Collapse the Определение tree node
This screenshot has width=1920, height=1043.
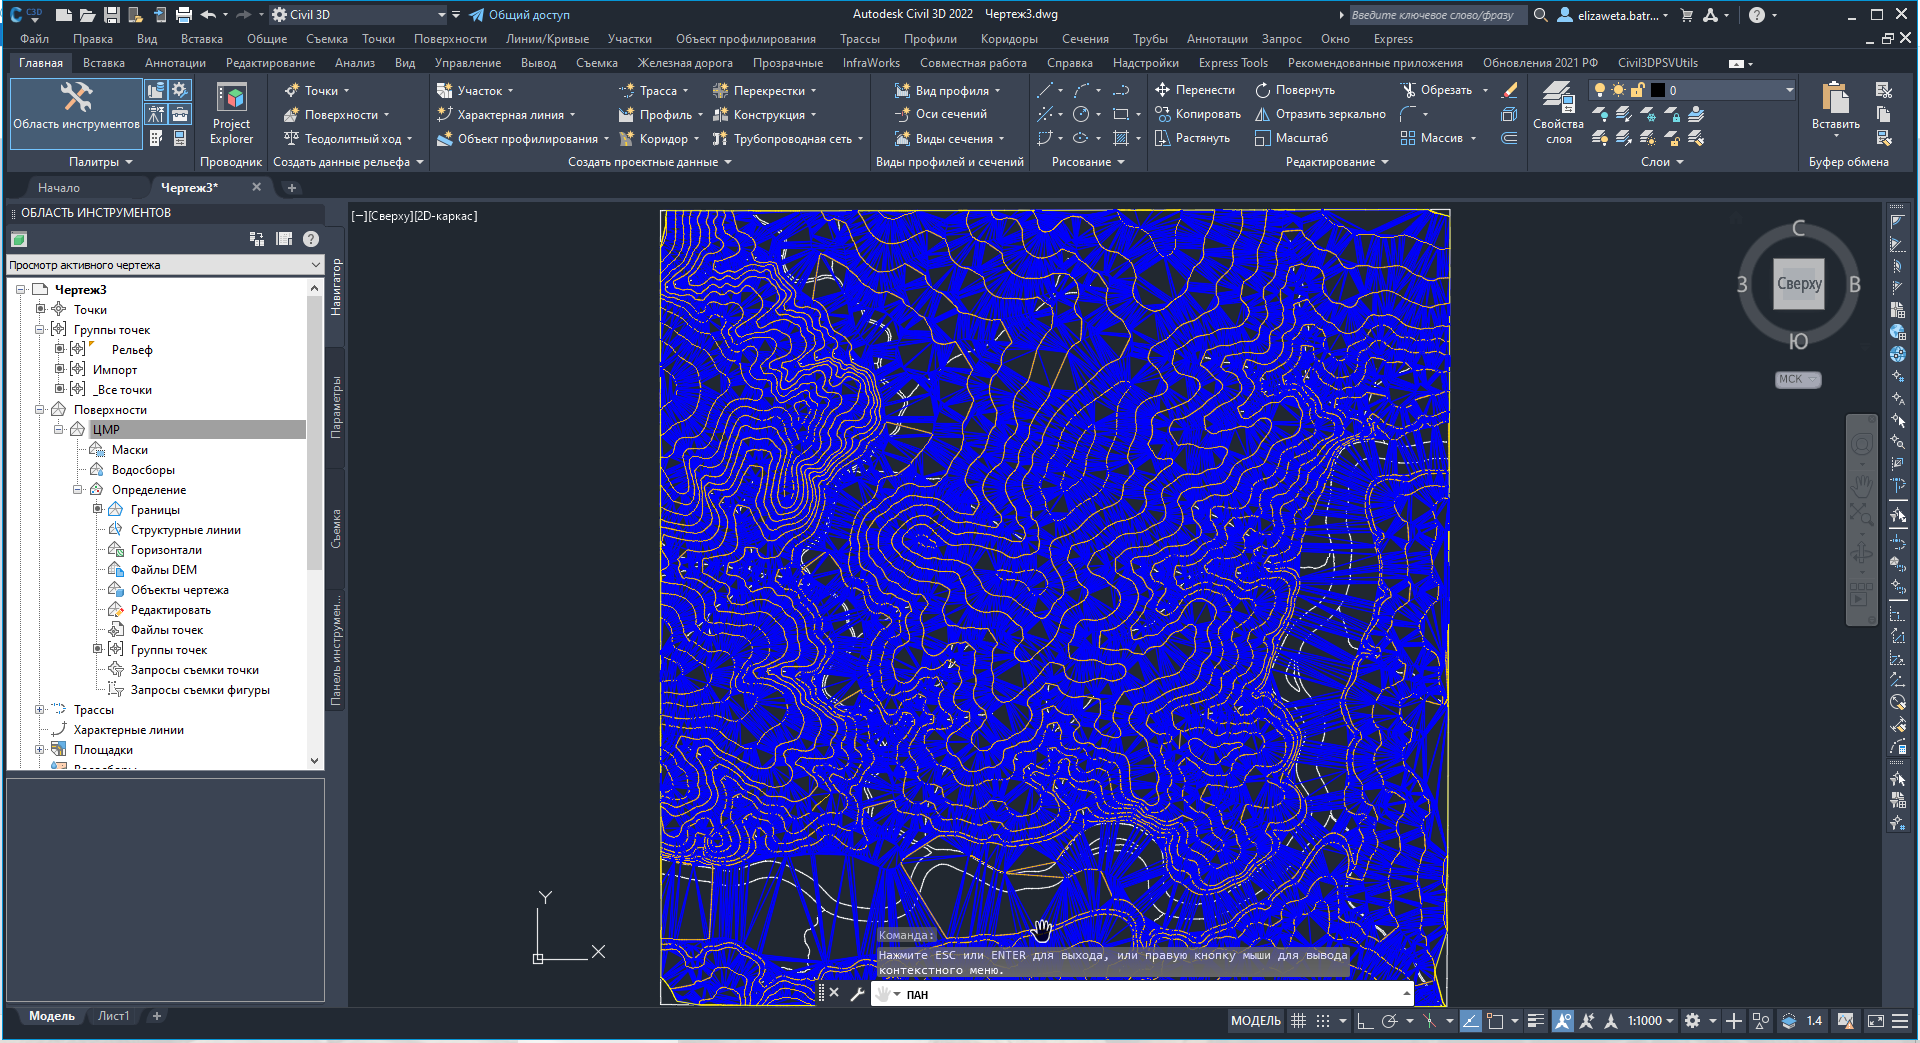pyautogui.click(x=78, y=490)
